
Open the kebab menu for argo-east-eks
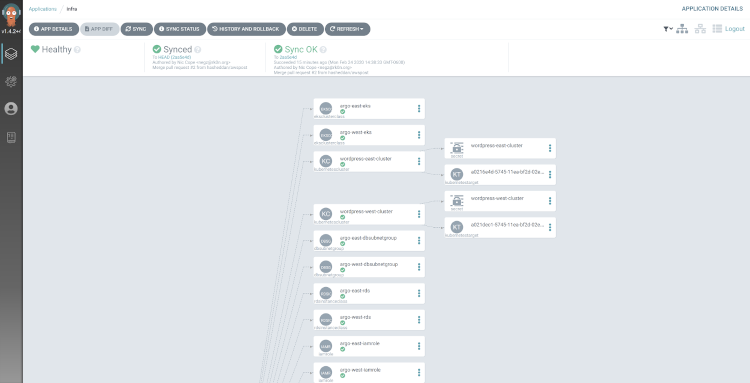click(x=419, y=109)
